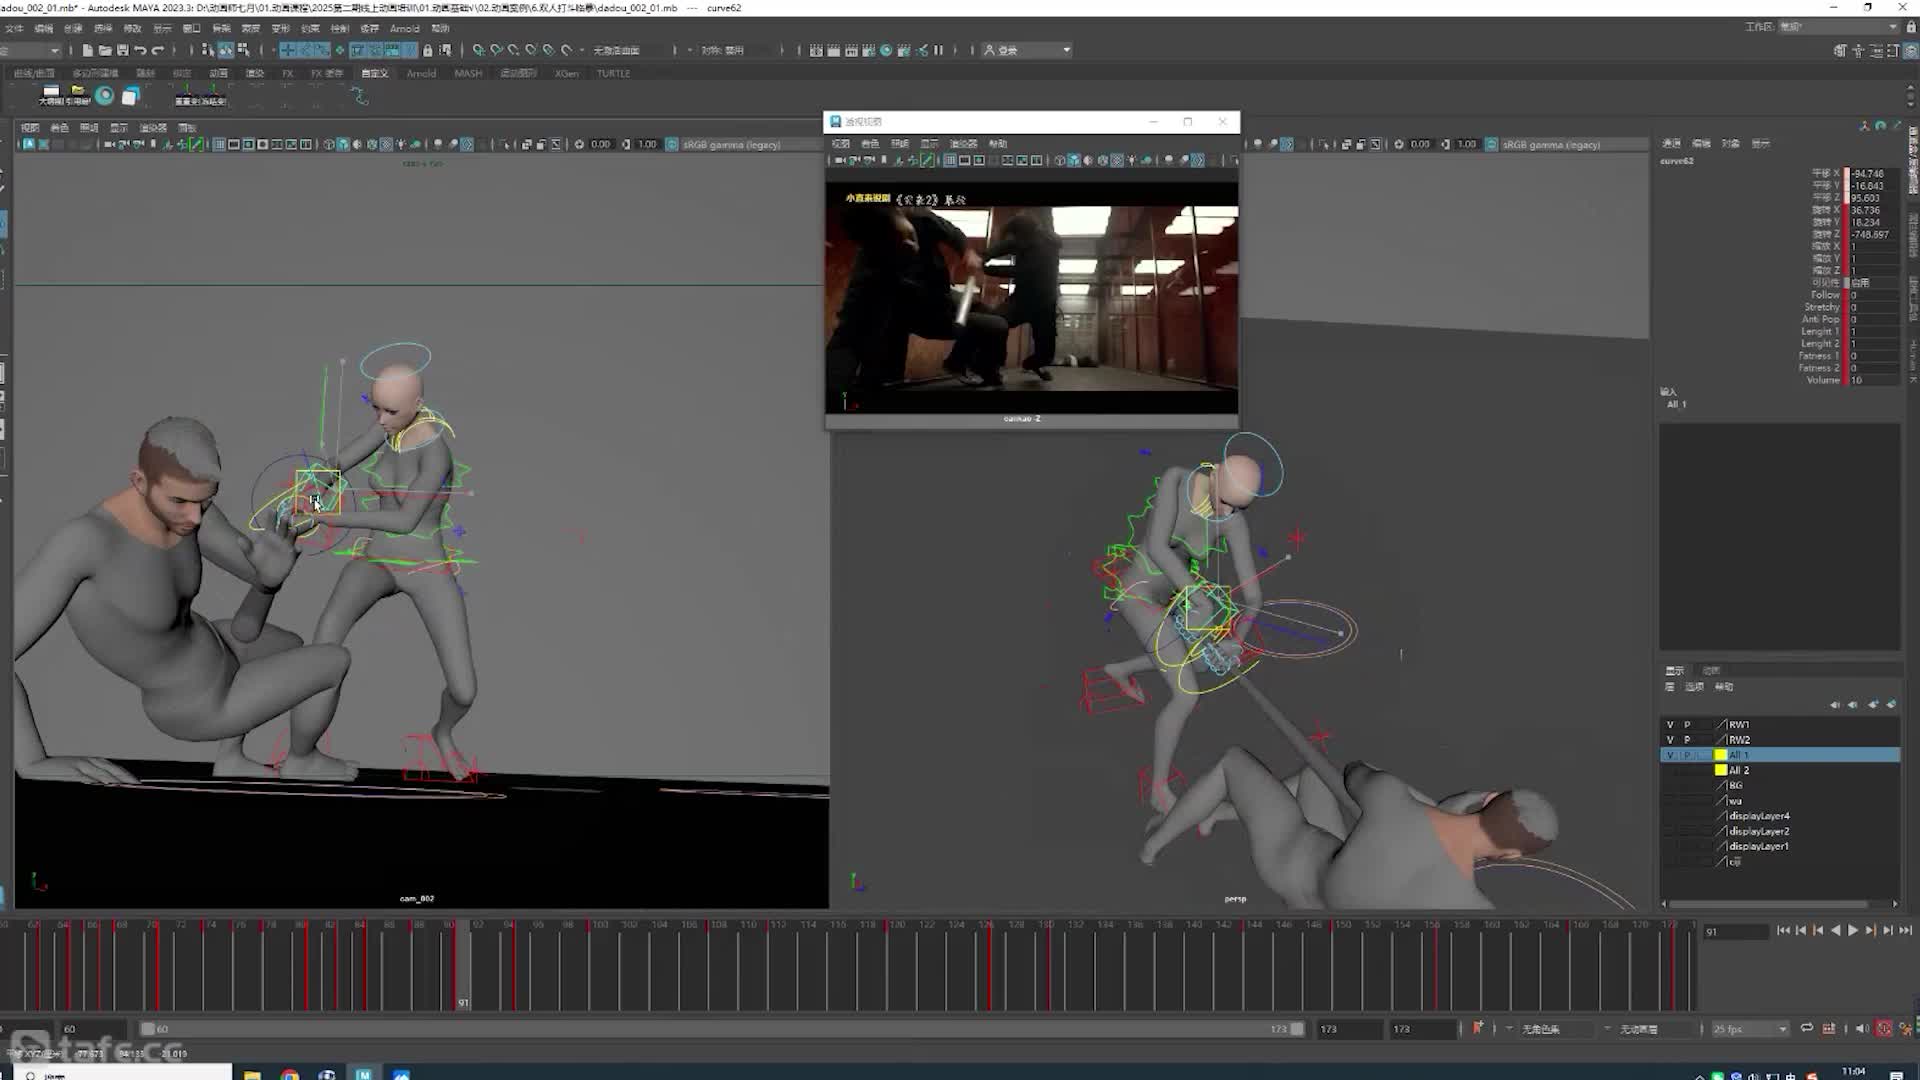The width and height of the screenshot is (1920, 1080).
Task: Click the Open Scene folder icon
Action: tap(105, 50)
